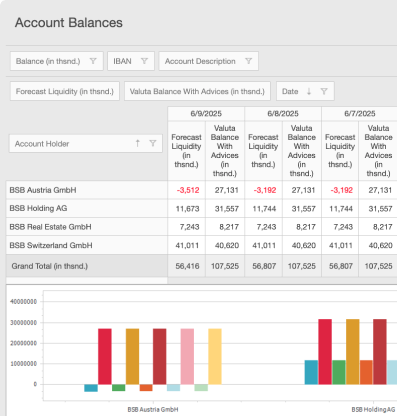This screenshot has width=397, height=416.
Task: Open filter icon on IBAN field
Action: coord(144,61)
